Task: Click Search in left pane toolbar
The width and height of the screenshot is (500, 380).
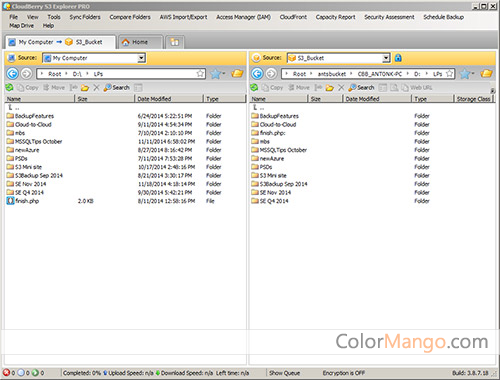Action: pyautogui.click(x=117, y=88)
